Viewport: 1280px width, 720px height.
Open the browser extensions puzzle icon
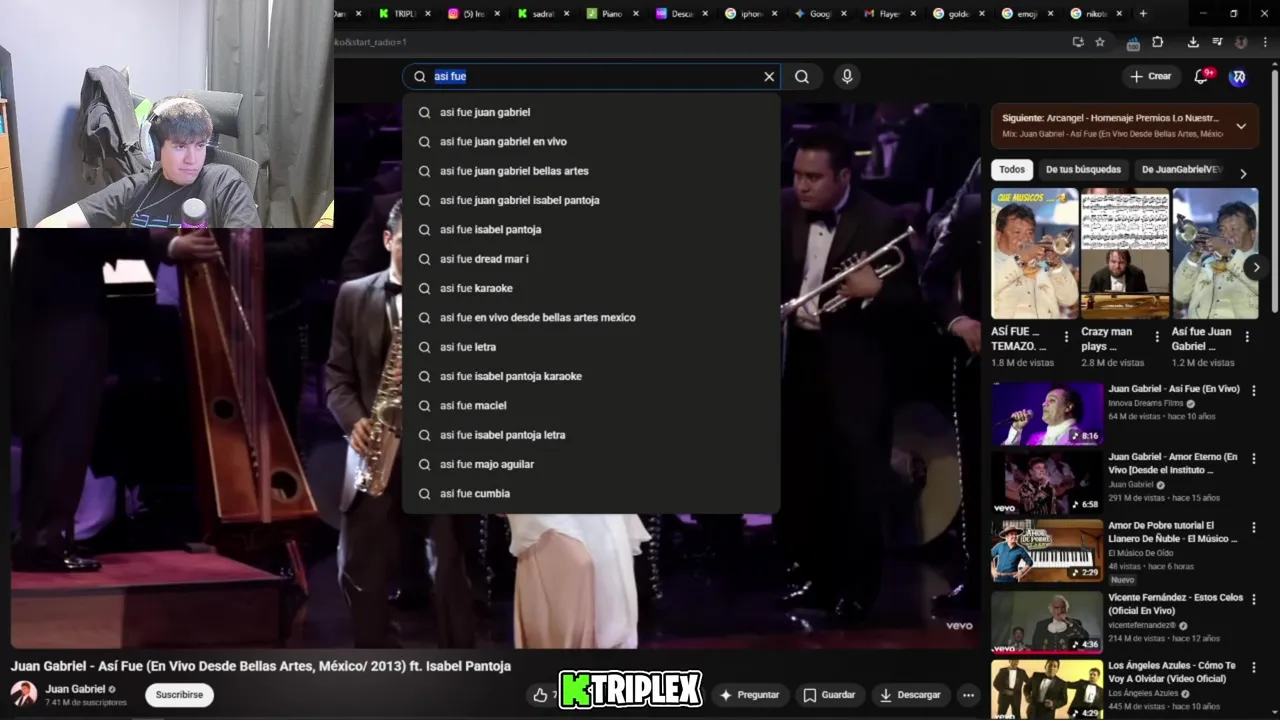1157,42
